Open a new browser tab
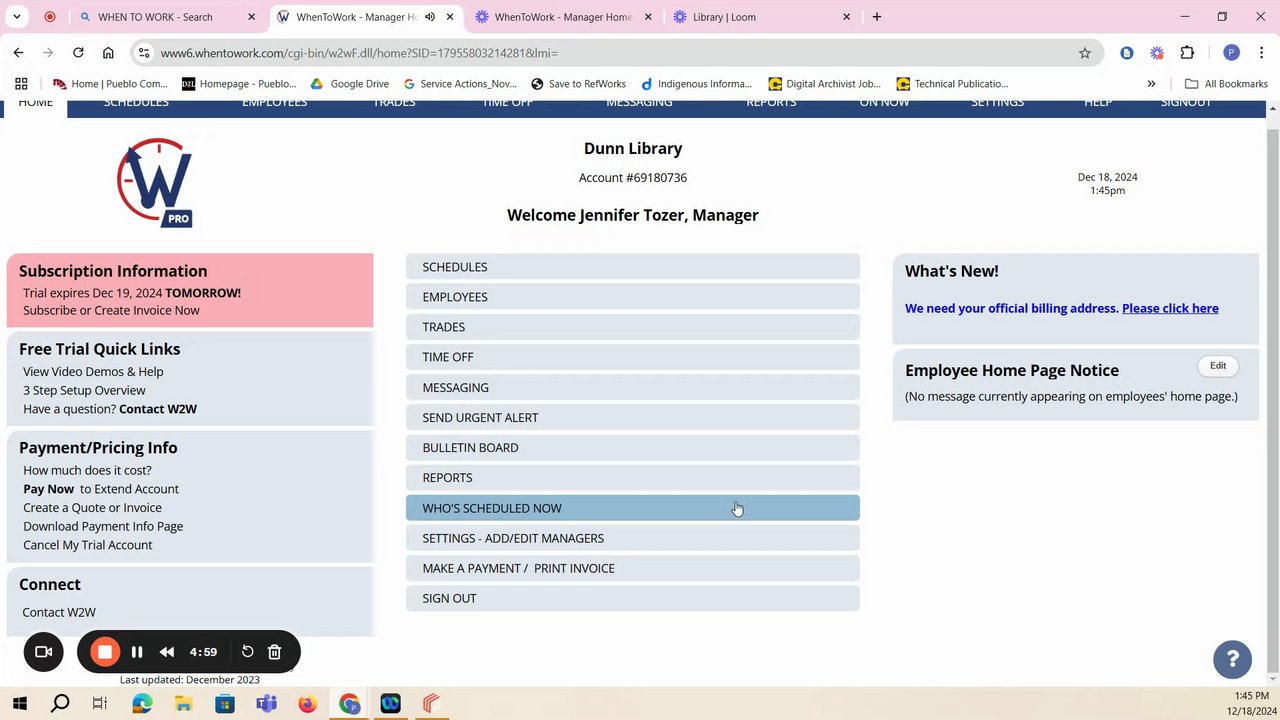 click(877, 17)
